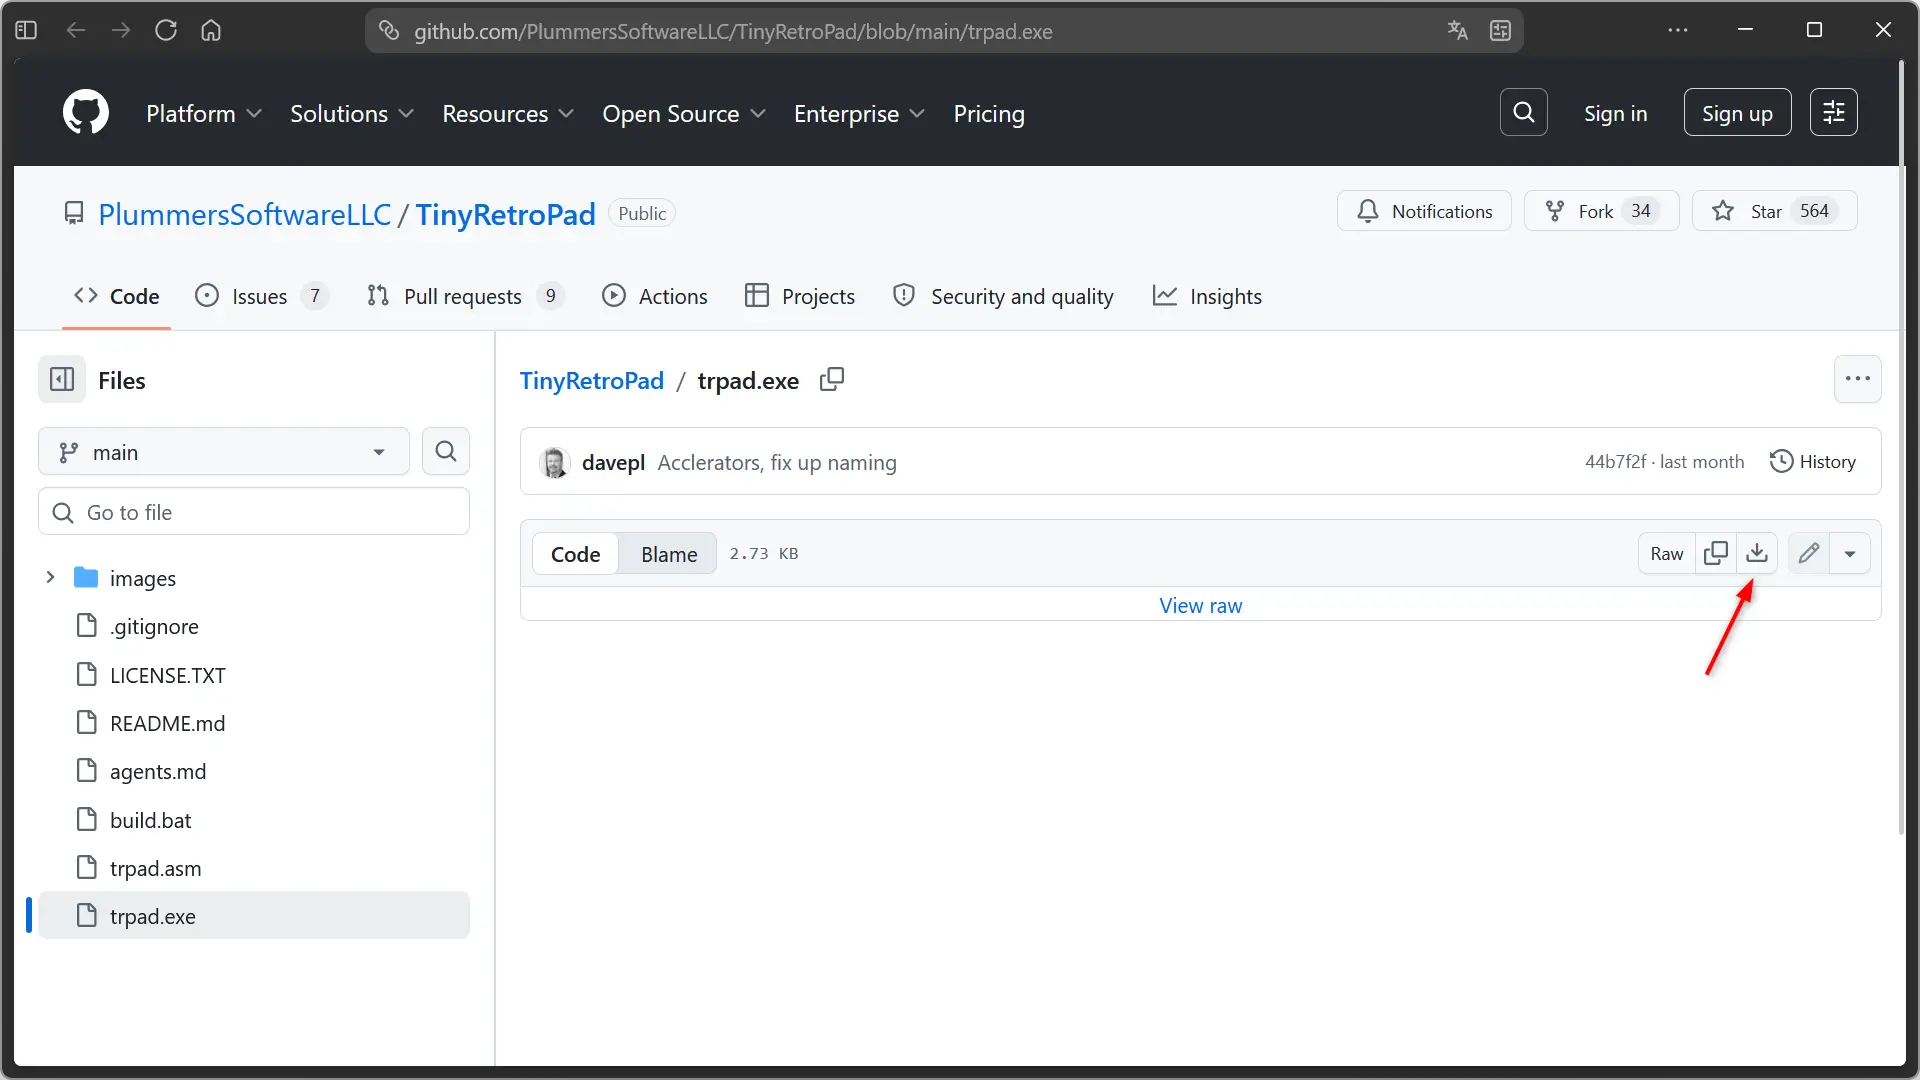Select trpad.exe in file tree
This screenshot has width=1920, height=1080.
coord(254,916)
